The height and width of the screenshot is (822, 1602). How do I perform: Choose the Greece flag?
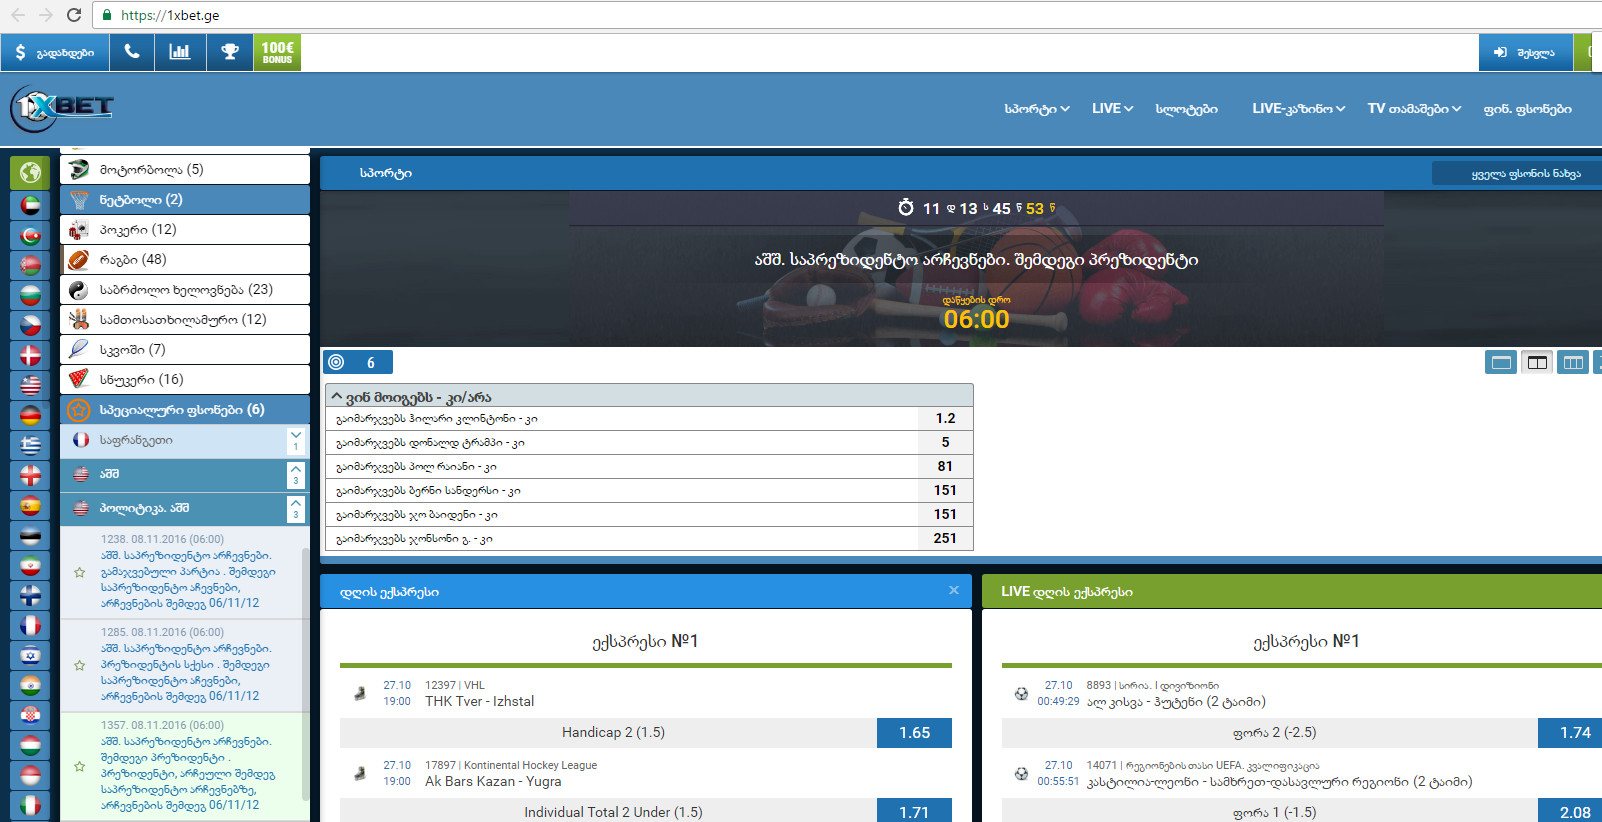31,446
